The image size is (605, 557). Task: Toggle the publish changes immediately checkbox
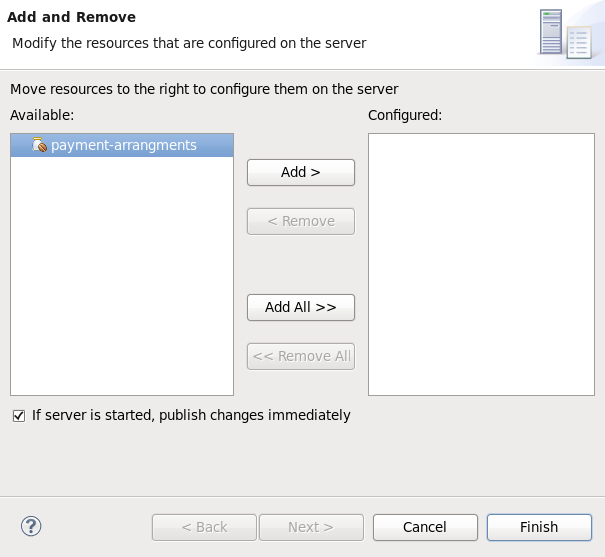point(18,415)
